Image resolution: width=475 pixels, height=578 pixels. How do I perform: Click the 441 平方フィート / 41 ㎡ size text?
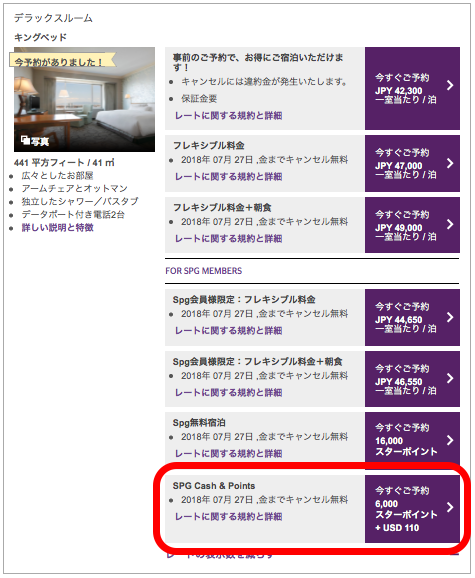click(64, 163)
